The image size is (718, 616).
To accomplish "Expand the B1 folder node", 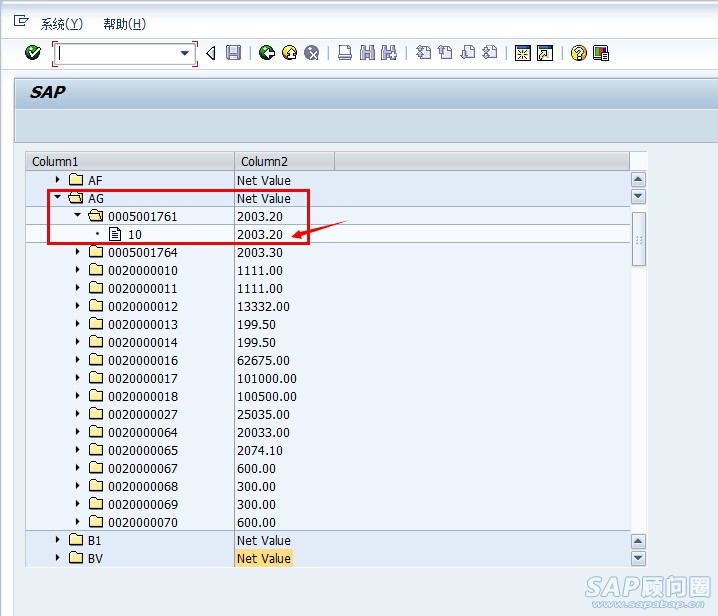I will (57, 540).
